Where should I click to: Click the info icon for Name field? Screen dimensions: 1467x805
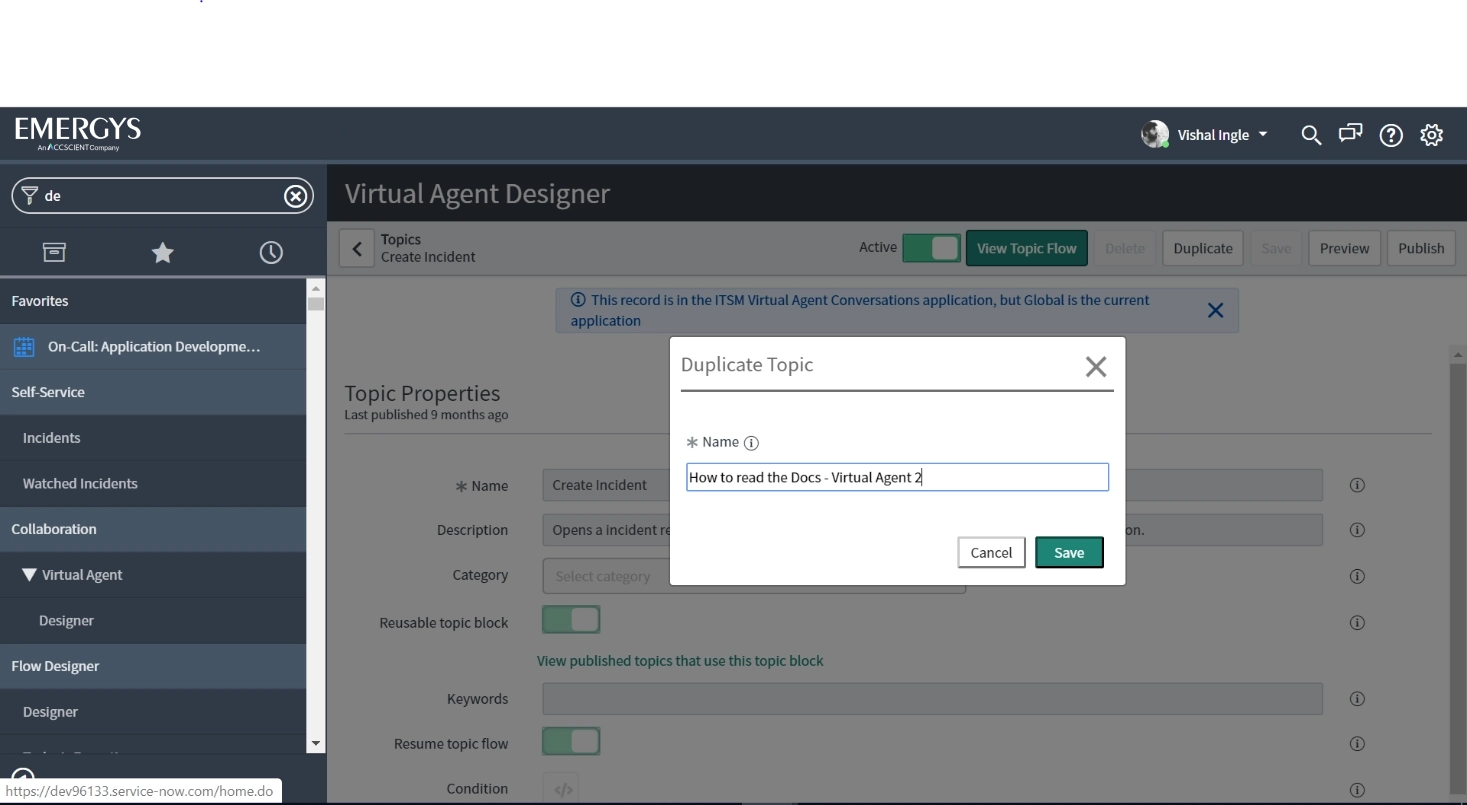coord(1357,485)
